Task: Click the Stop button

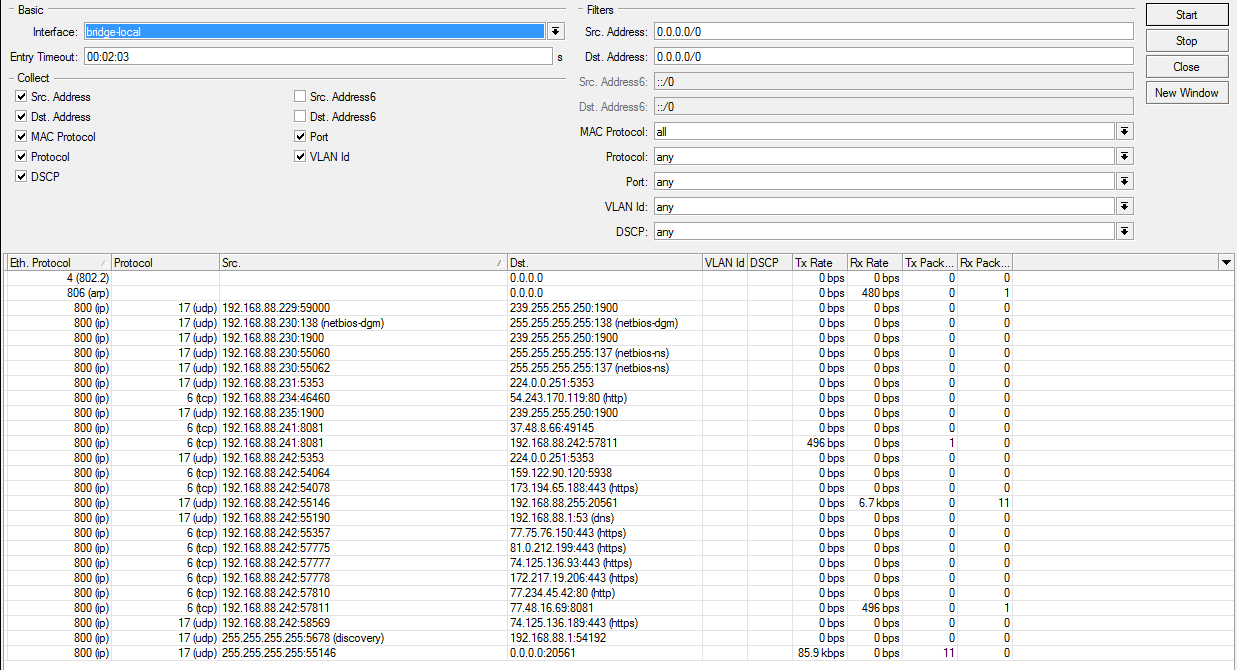Action: click(1186, 41)
